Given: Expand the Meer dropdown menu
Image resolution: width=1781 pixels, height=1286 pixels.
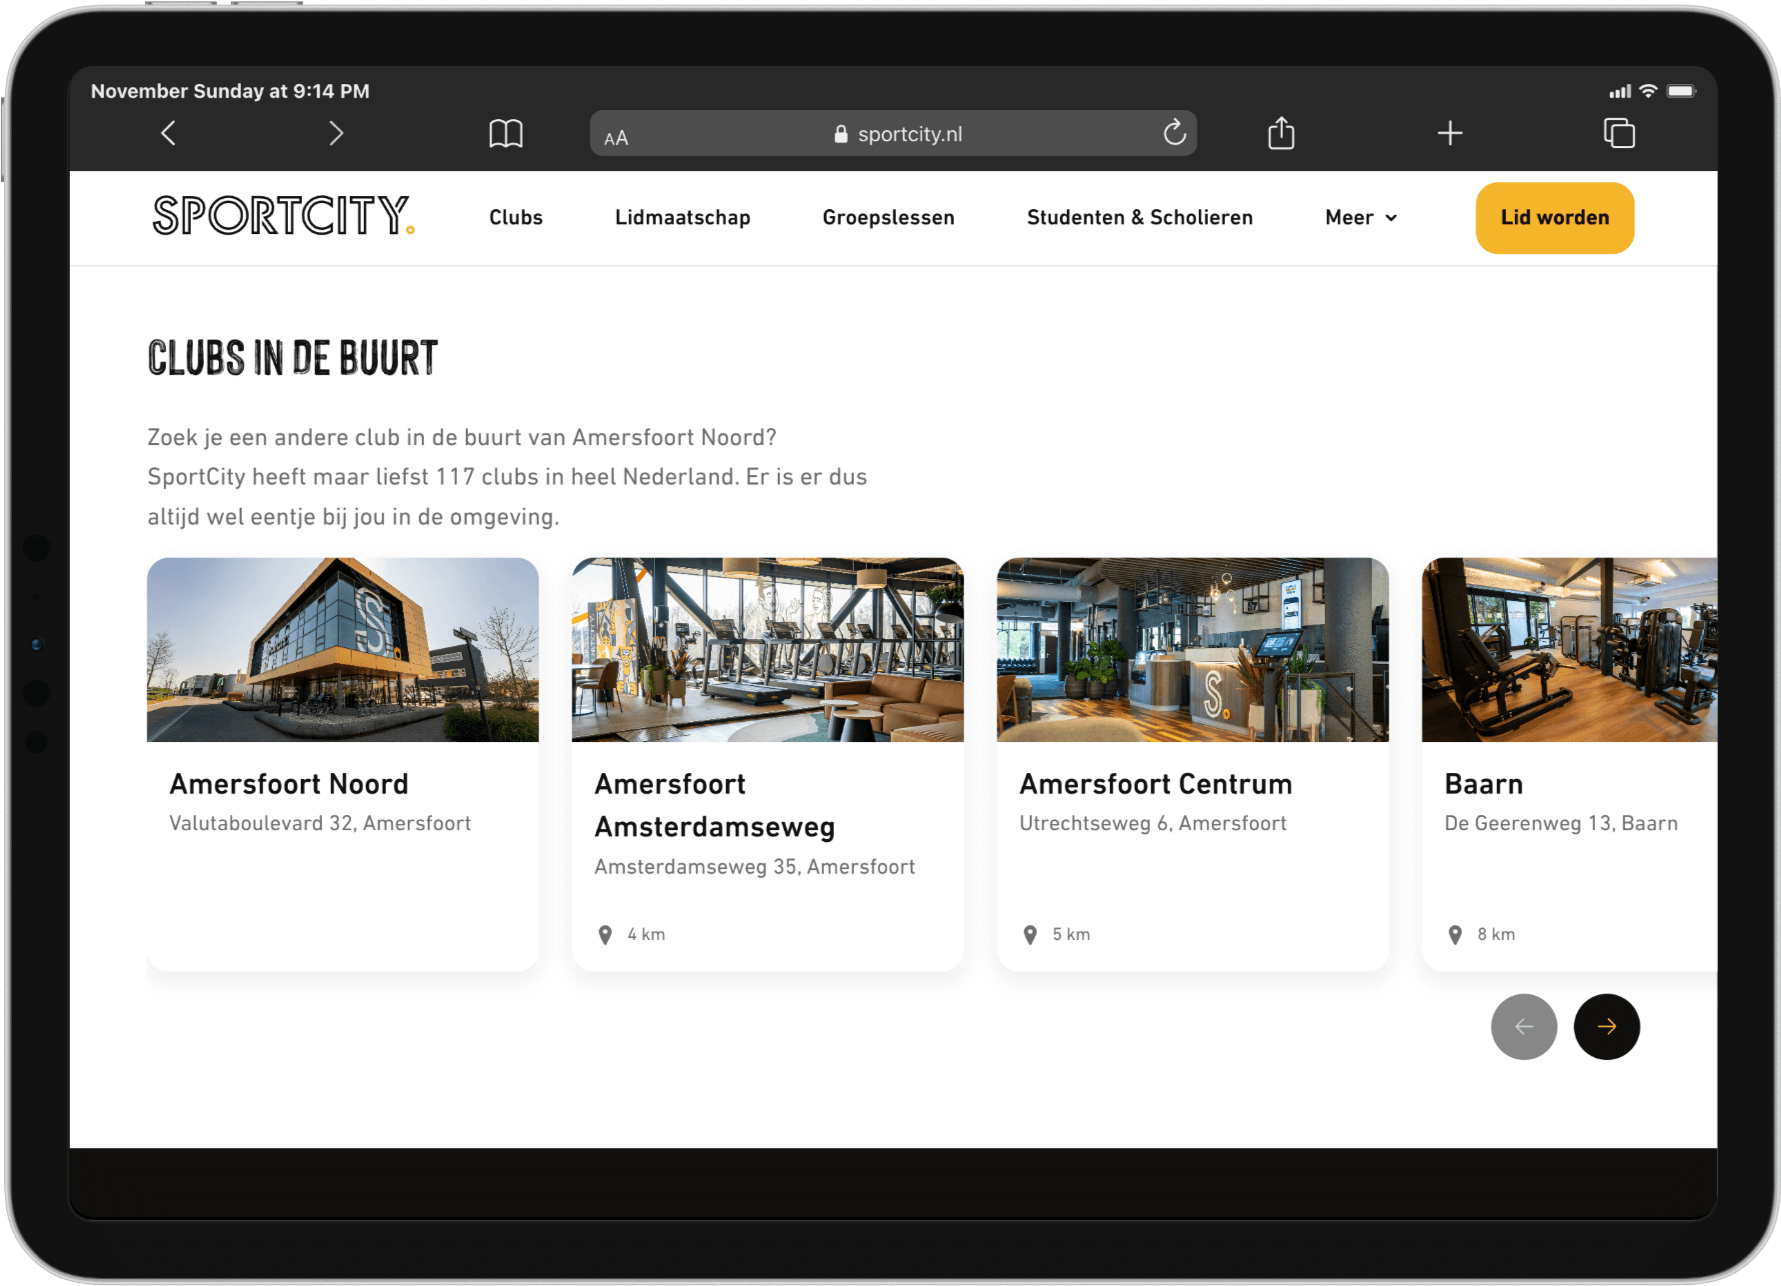Looking at the screenshot, I should point(1361,218).
